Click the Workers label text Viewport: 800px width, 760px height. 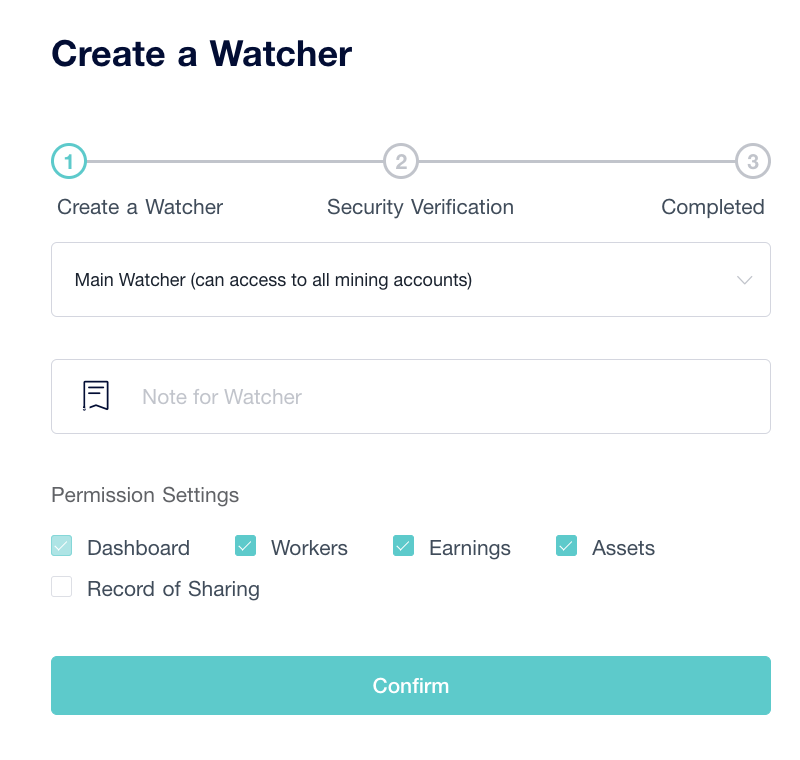coord(309,548)
